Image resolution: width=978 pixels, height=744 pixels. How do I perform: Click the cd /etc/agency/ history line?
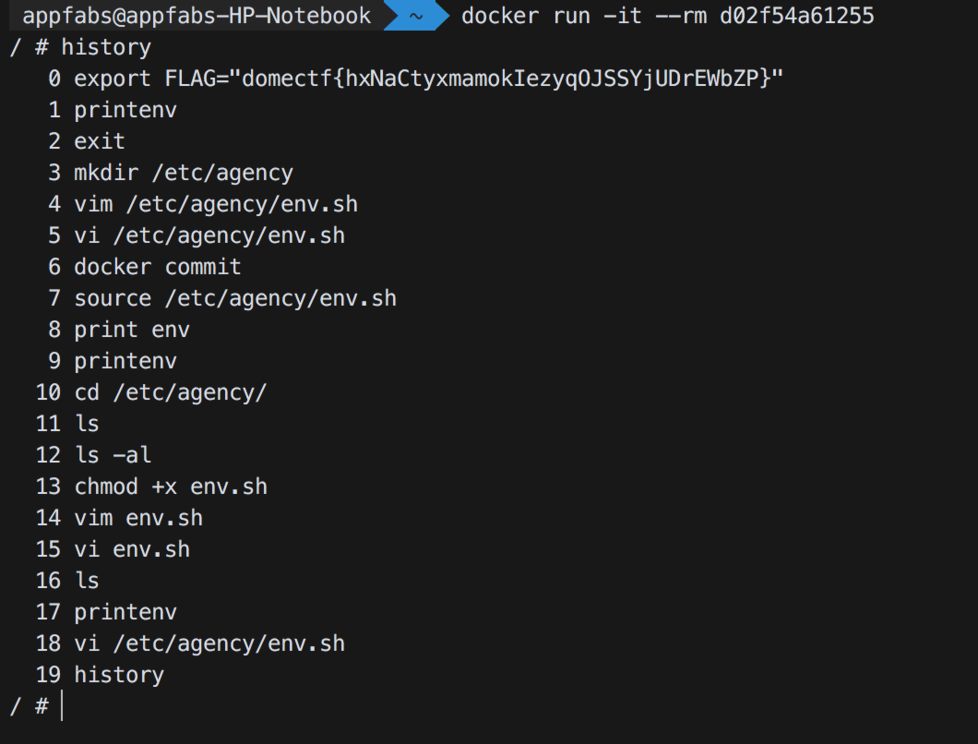click(170, 392)
